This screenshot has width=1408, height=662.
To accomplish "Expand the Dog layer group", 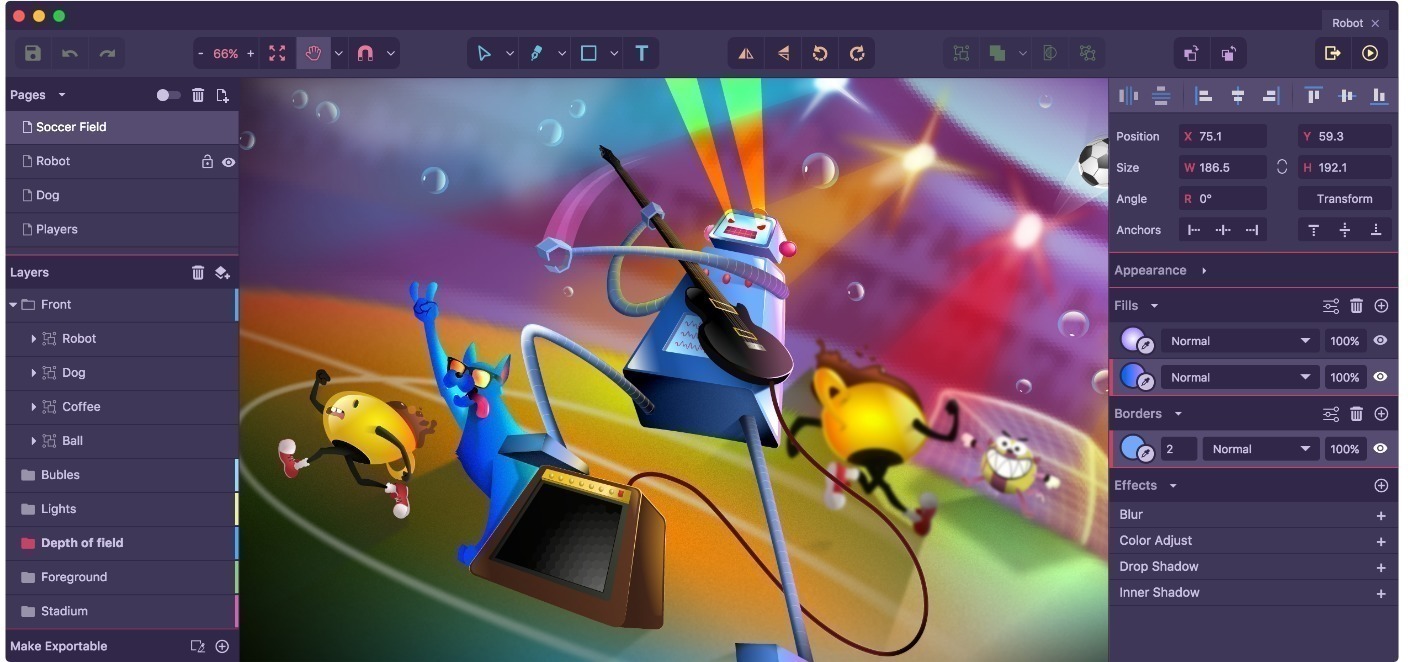I will point(33,372).
